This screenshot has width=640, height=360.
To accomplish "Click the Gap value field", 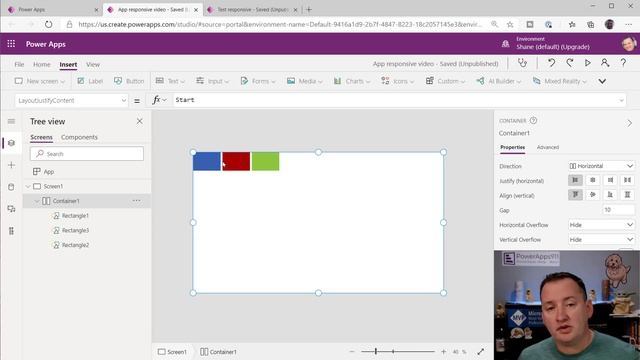I will 618,210.
